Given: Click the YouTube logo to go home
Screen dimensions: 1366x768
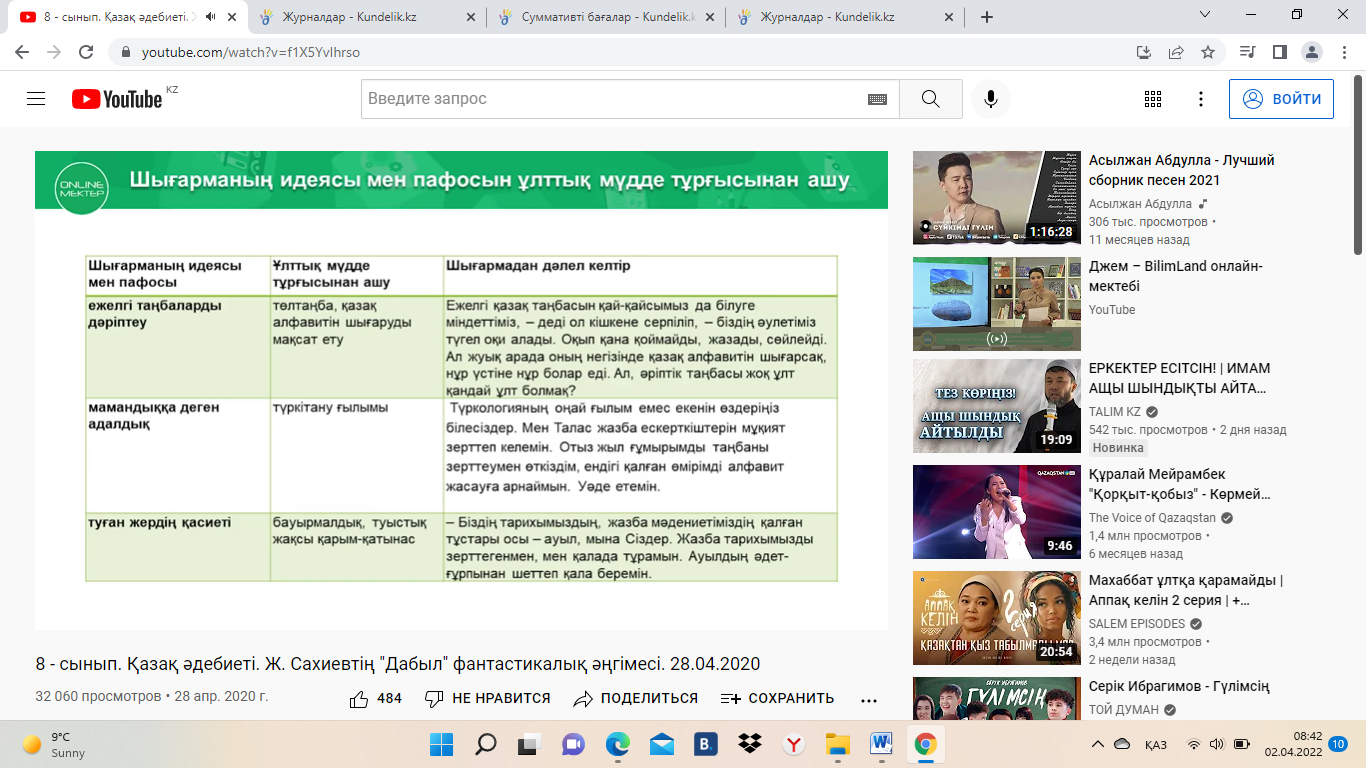Looking at the screenshot, I should point(117,99).
